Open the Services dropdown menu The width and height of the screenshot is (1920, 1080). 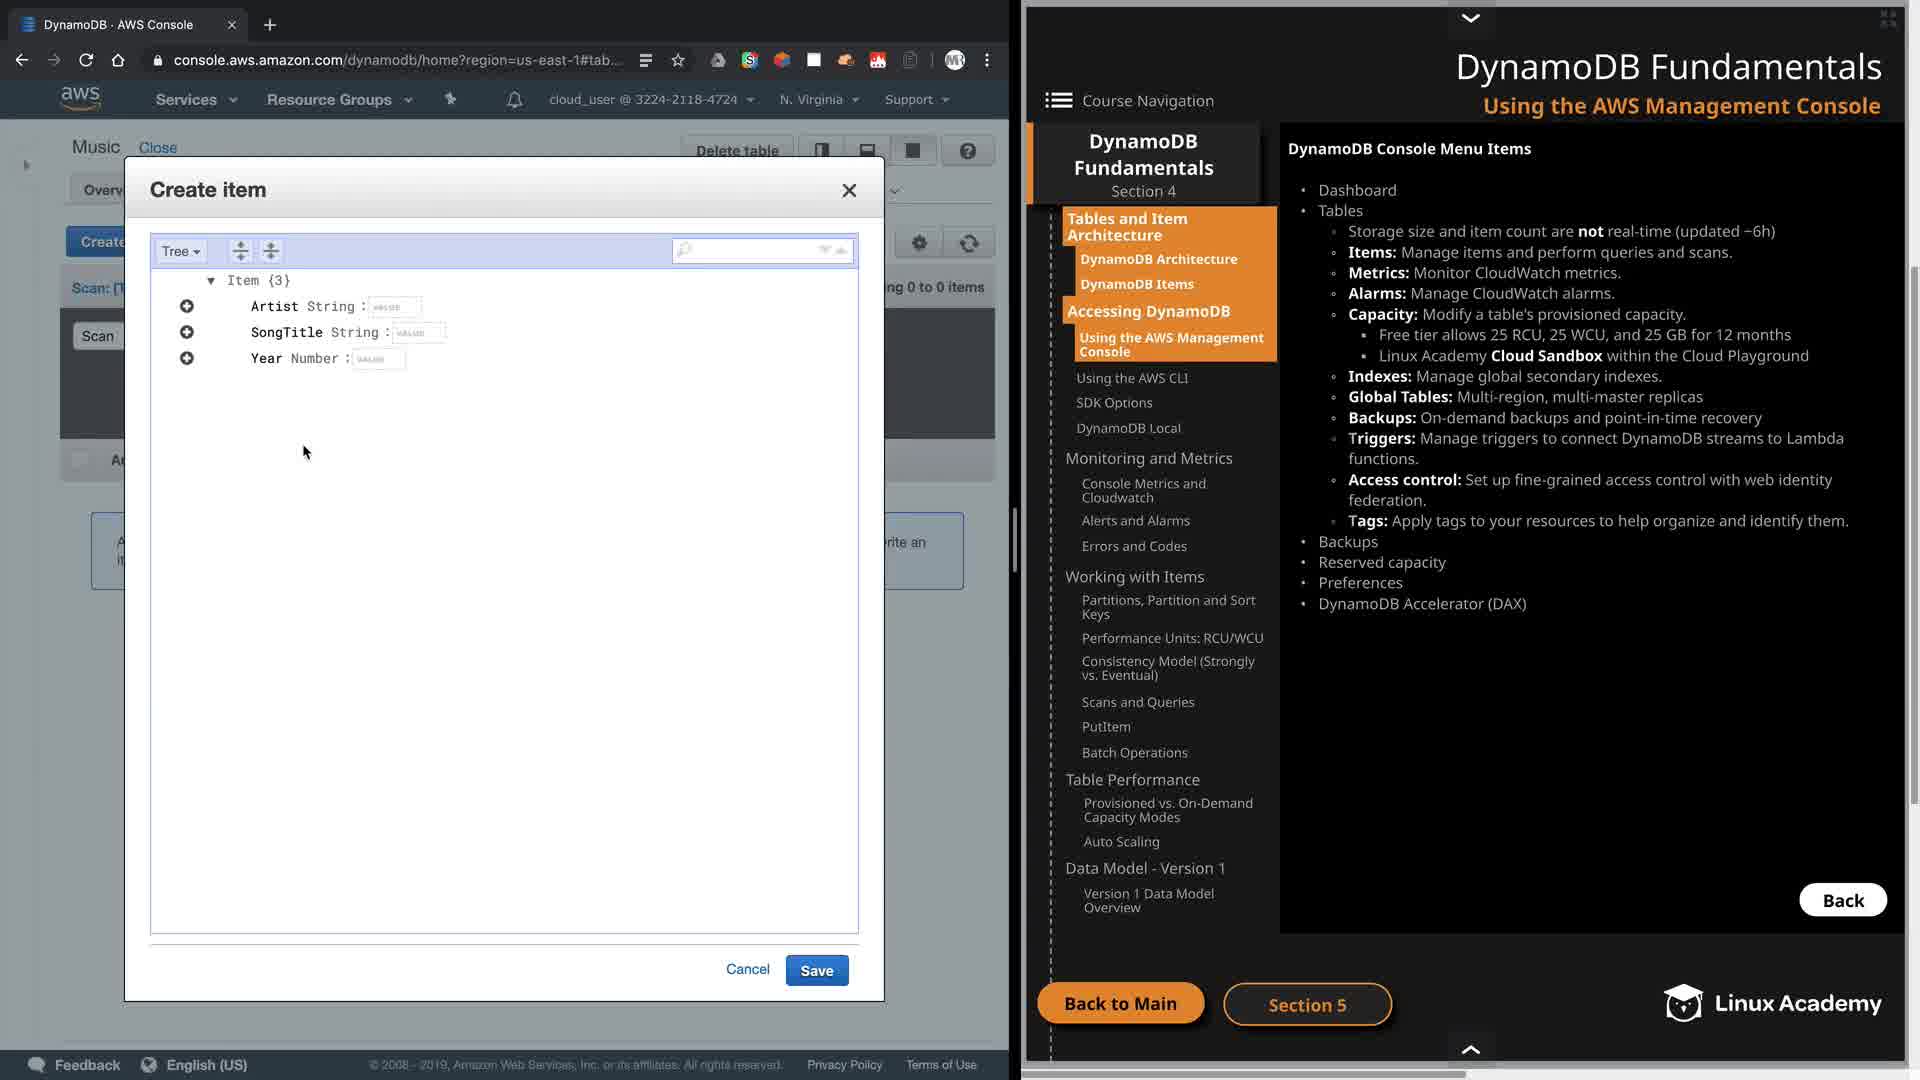[196, 100]
